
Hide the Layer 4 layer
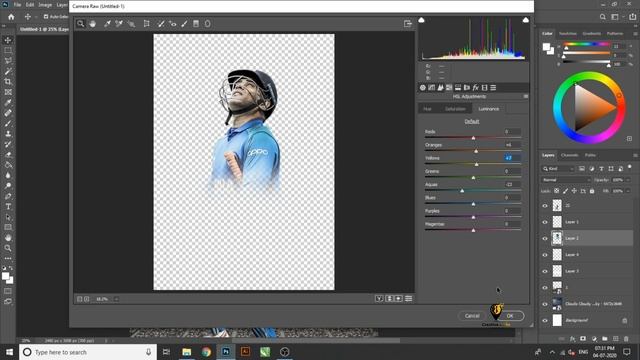545,255
